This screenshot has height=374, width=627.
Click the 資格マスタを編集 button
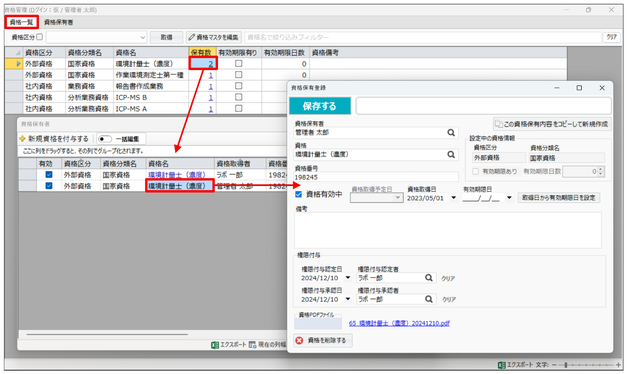(214, 37)
